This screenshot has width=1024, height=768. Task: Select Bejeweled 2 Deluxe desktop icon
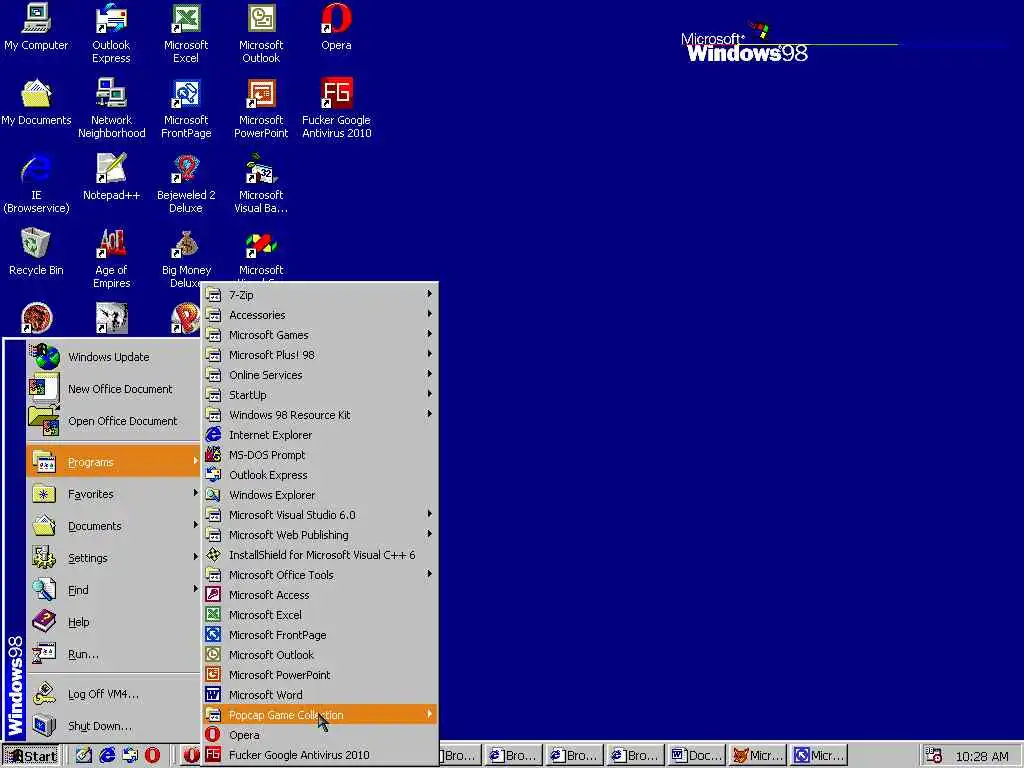pyautogui.click(x=186, y=183)
